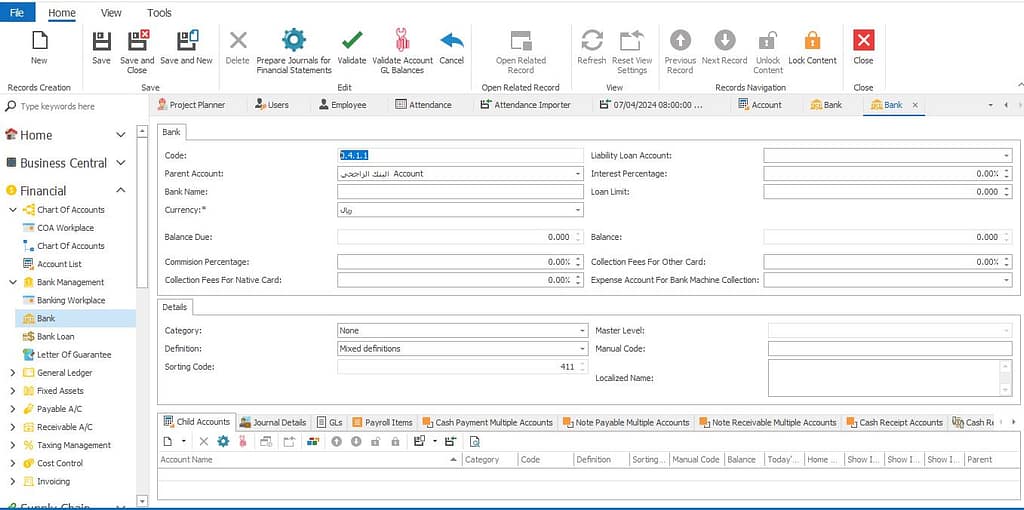The width and height of the screenshot is (1024, 510).
Task: Click the gear icon in Child Accounts toolbar
Action: (223, 441)
